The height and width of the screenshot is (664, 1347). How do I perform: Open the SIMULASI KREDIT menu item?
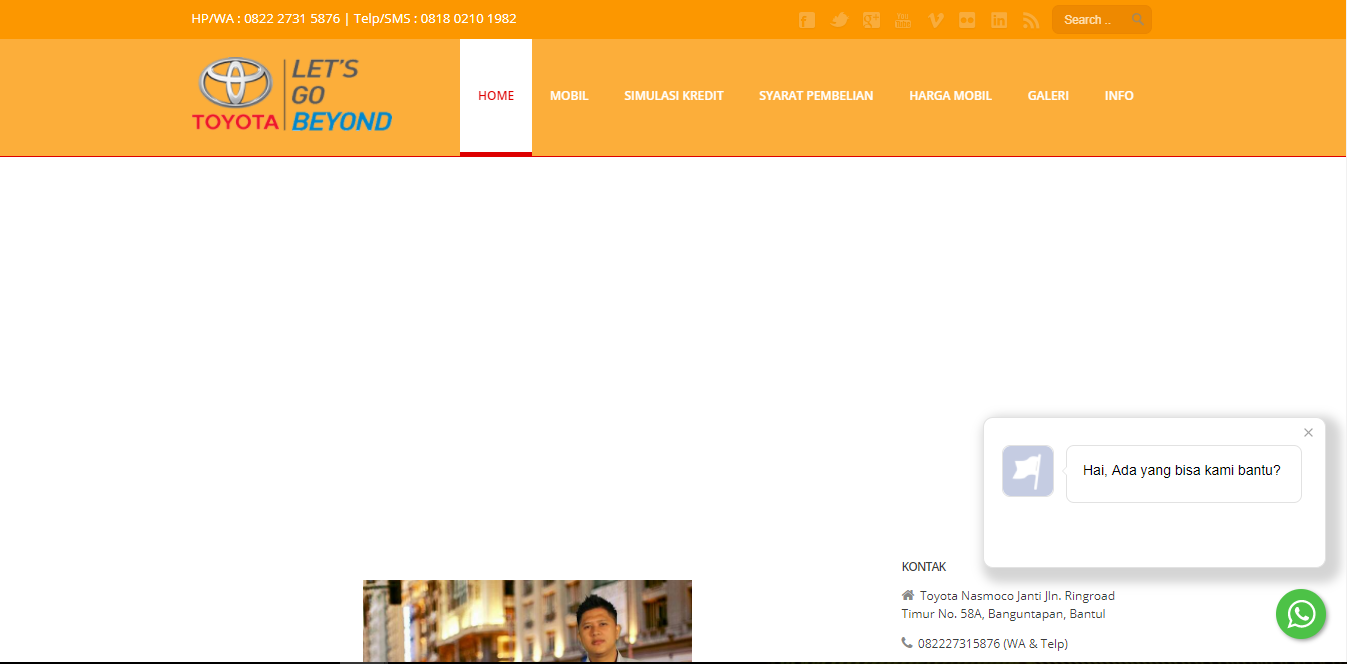pyautogui.click(x=674, y=96)
